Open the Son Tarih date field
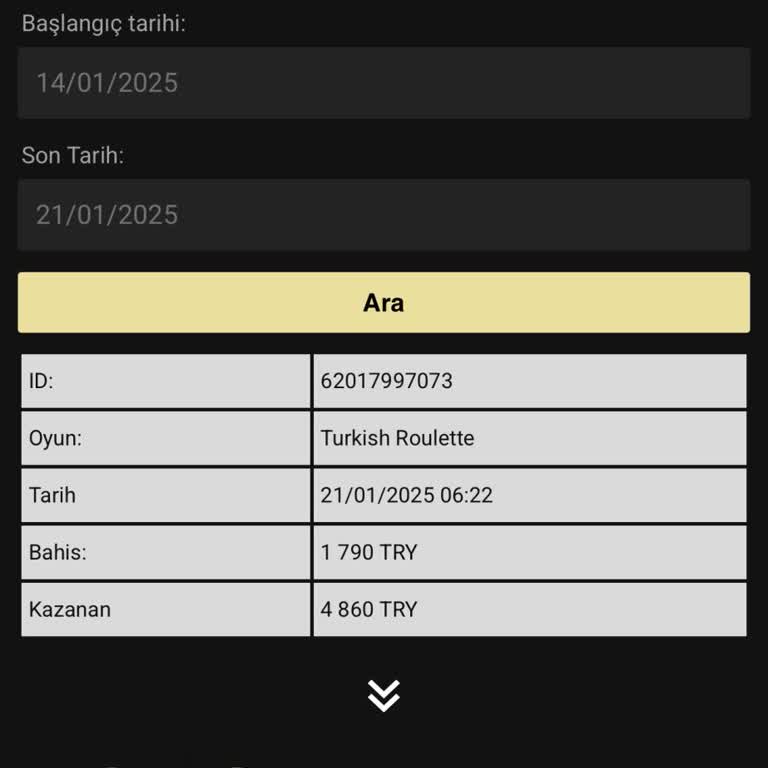This screenshot has height=768, width=768. 384,215
